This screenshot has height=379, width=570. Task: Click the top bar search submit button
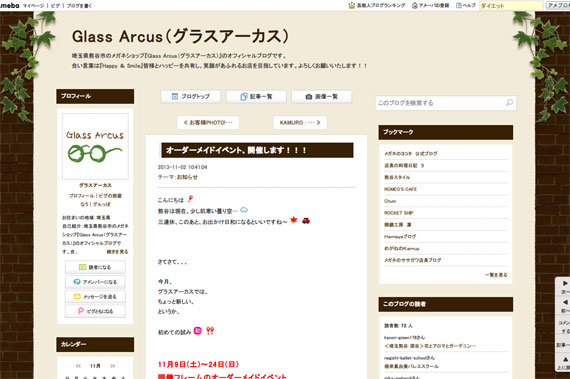[x=558, y=5]
